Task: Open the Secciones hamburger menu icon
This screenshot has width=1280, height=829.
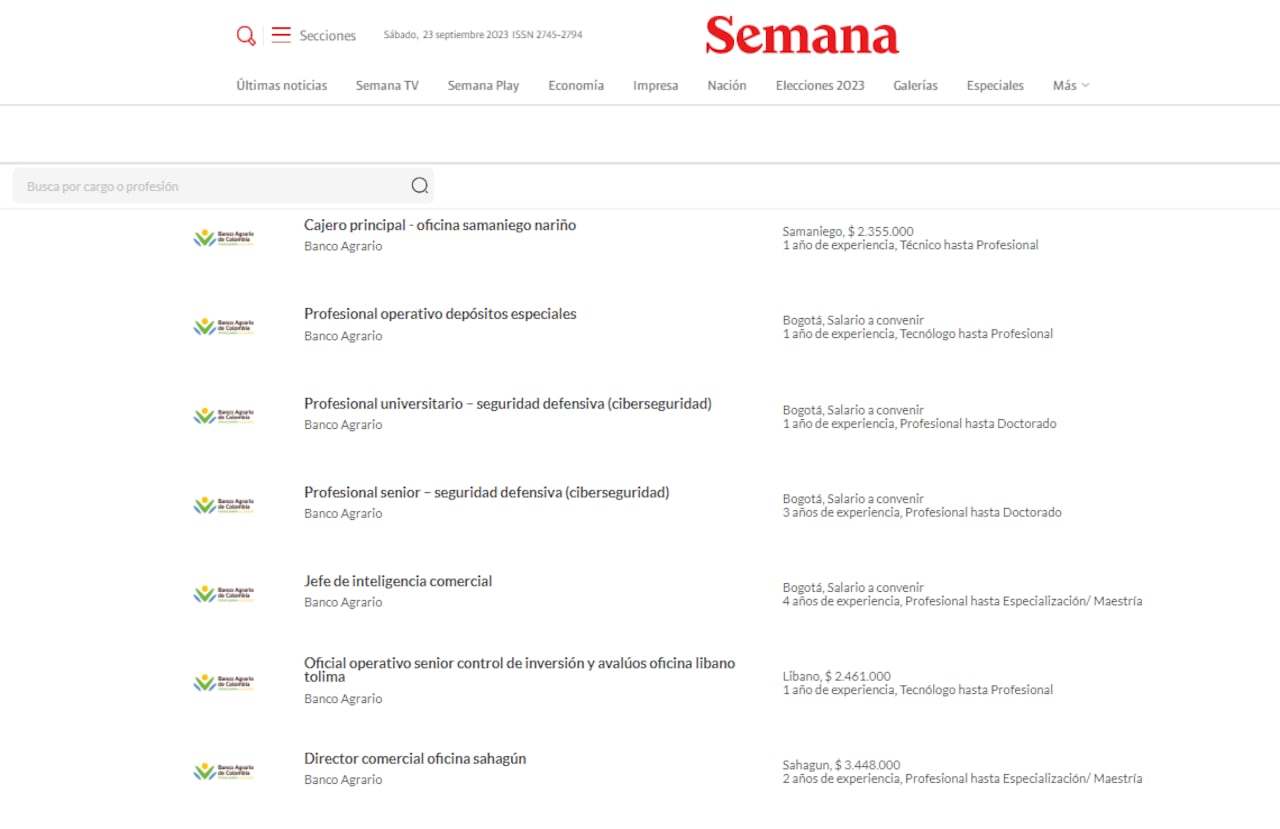Action: tap(281, 35)
